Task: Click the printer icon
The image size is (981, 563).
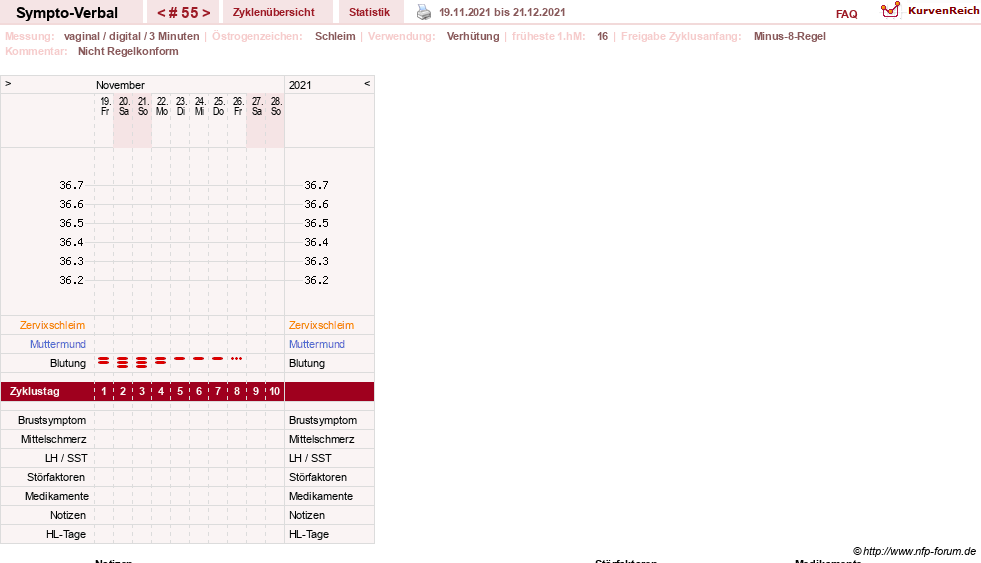Action: (x=424, y=12)
